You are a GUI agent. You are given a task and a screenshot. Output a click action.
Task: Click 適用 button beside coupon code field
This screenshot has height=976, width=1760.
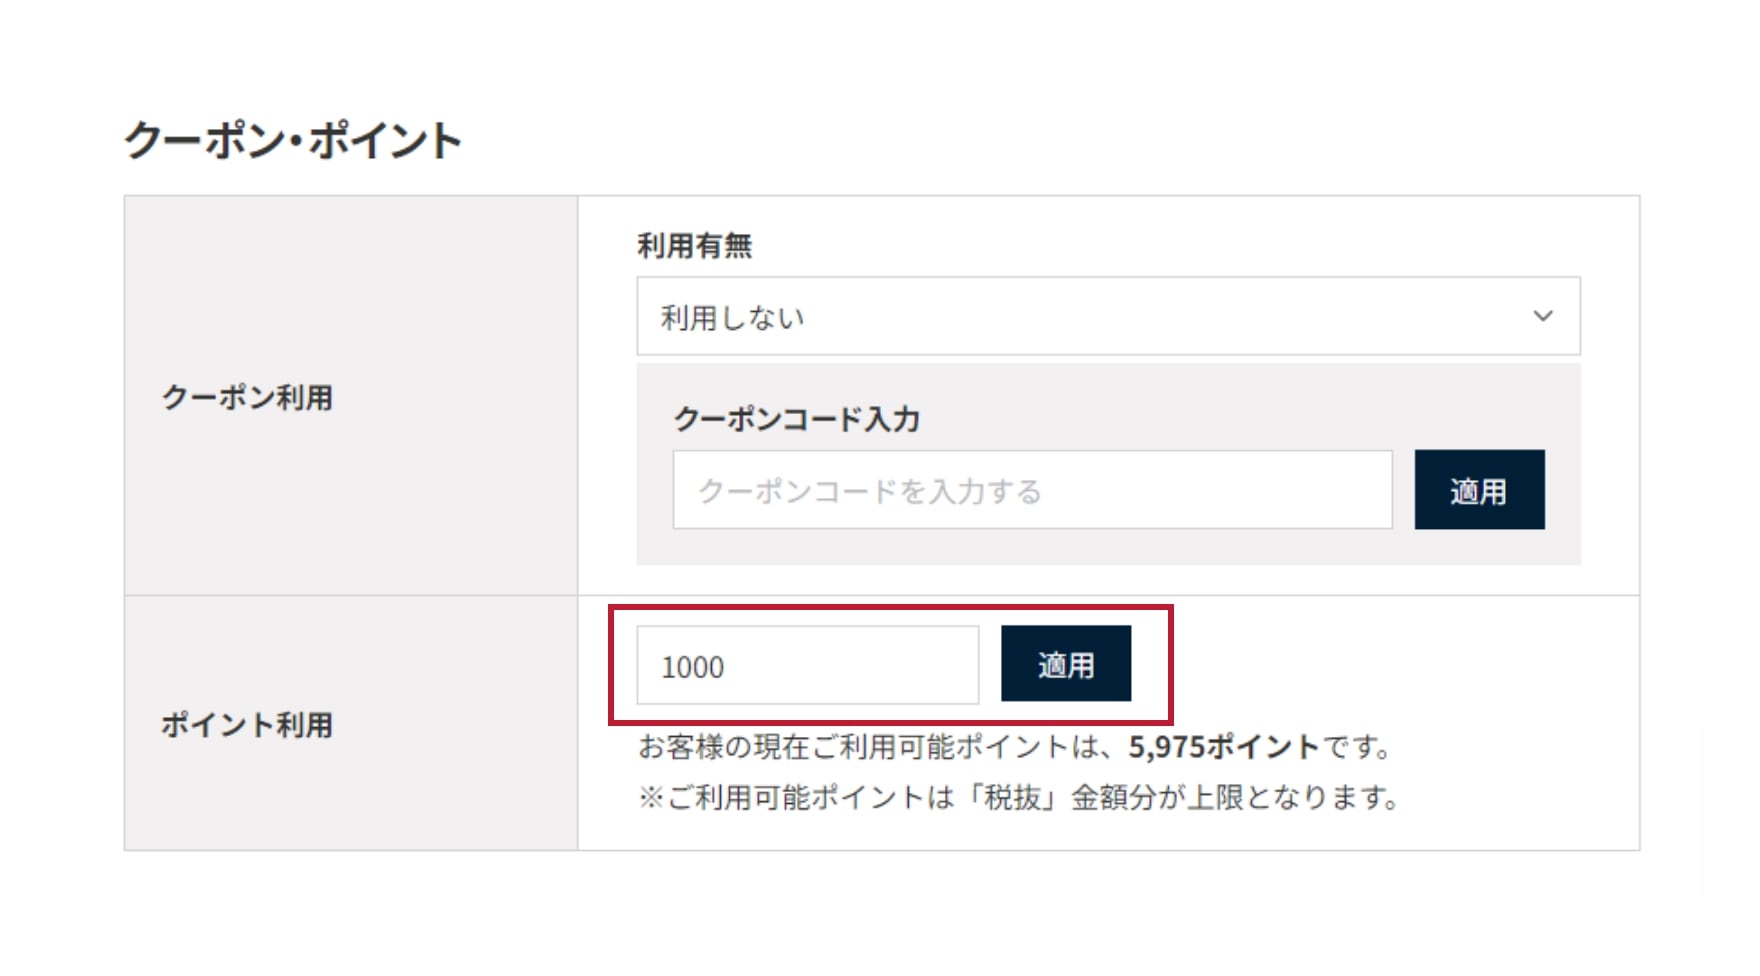point(1479,490)
